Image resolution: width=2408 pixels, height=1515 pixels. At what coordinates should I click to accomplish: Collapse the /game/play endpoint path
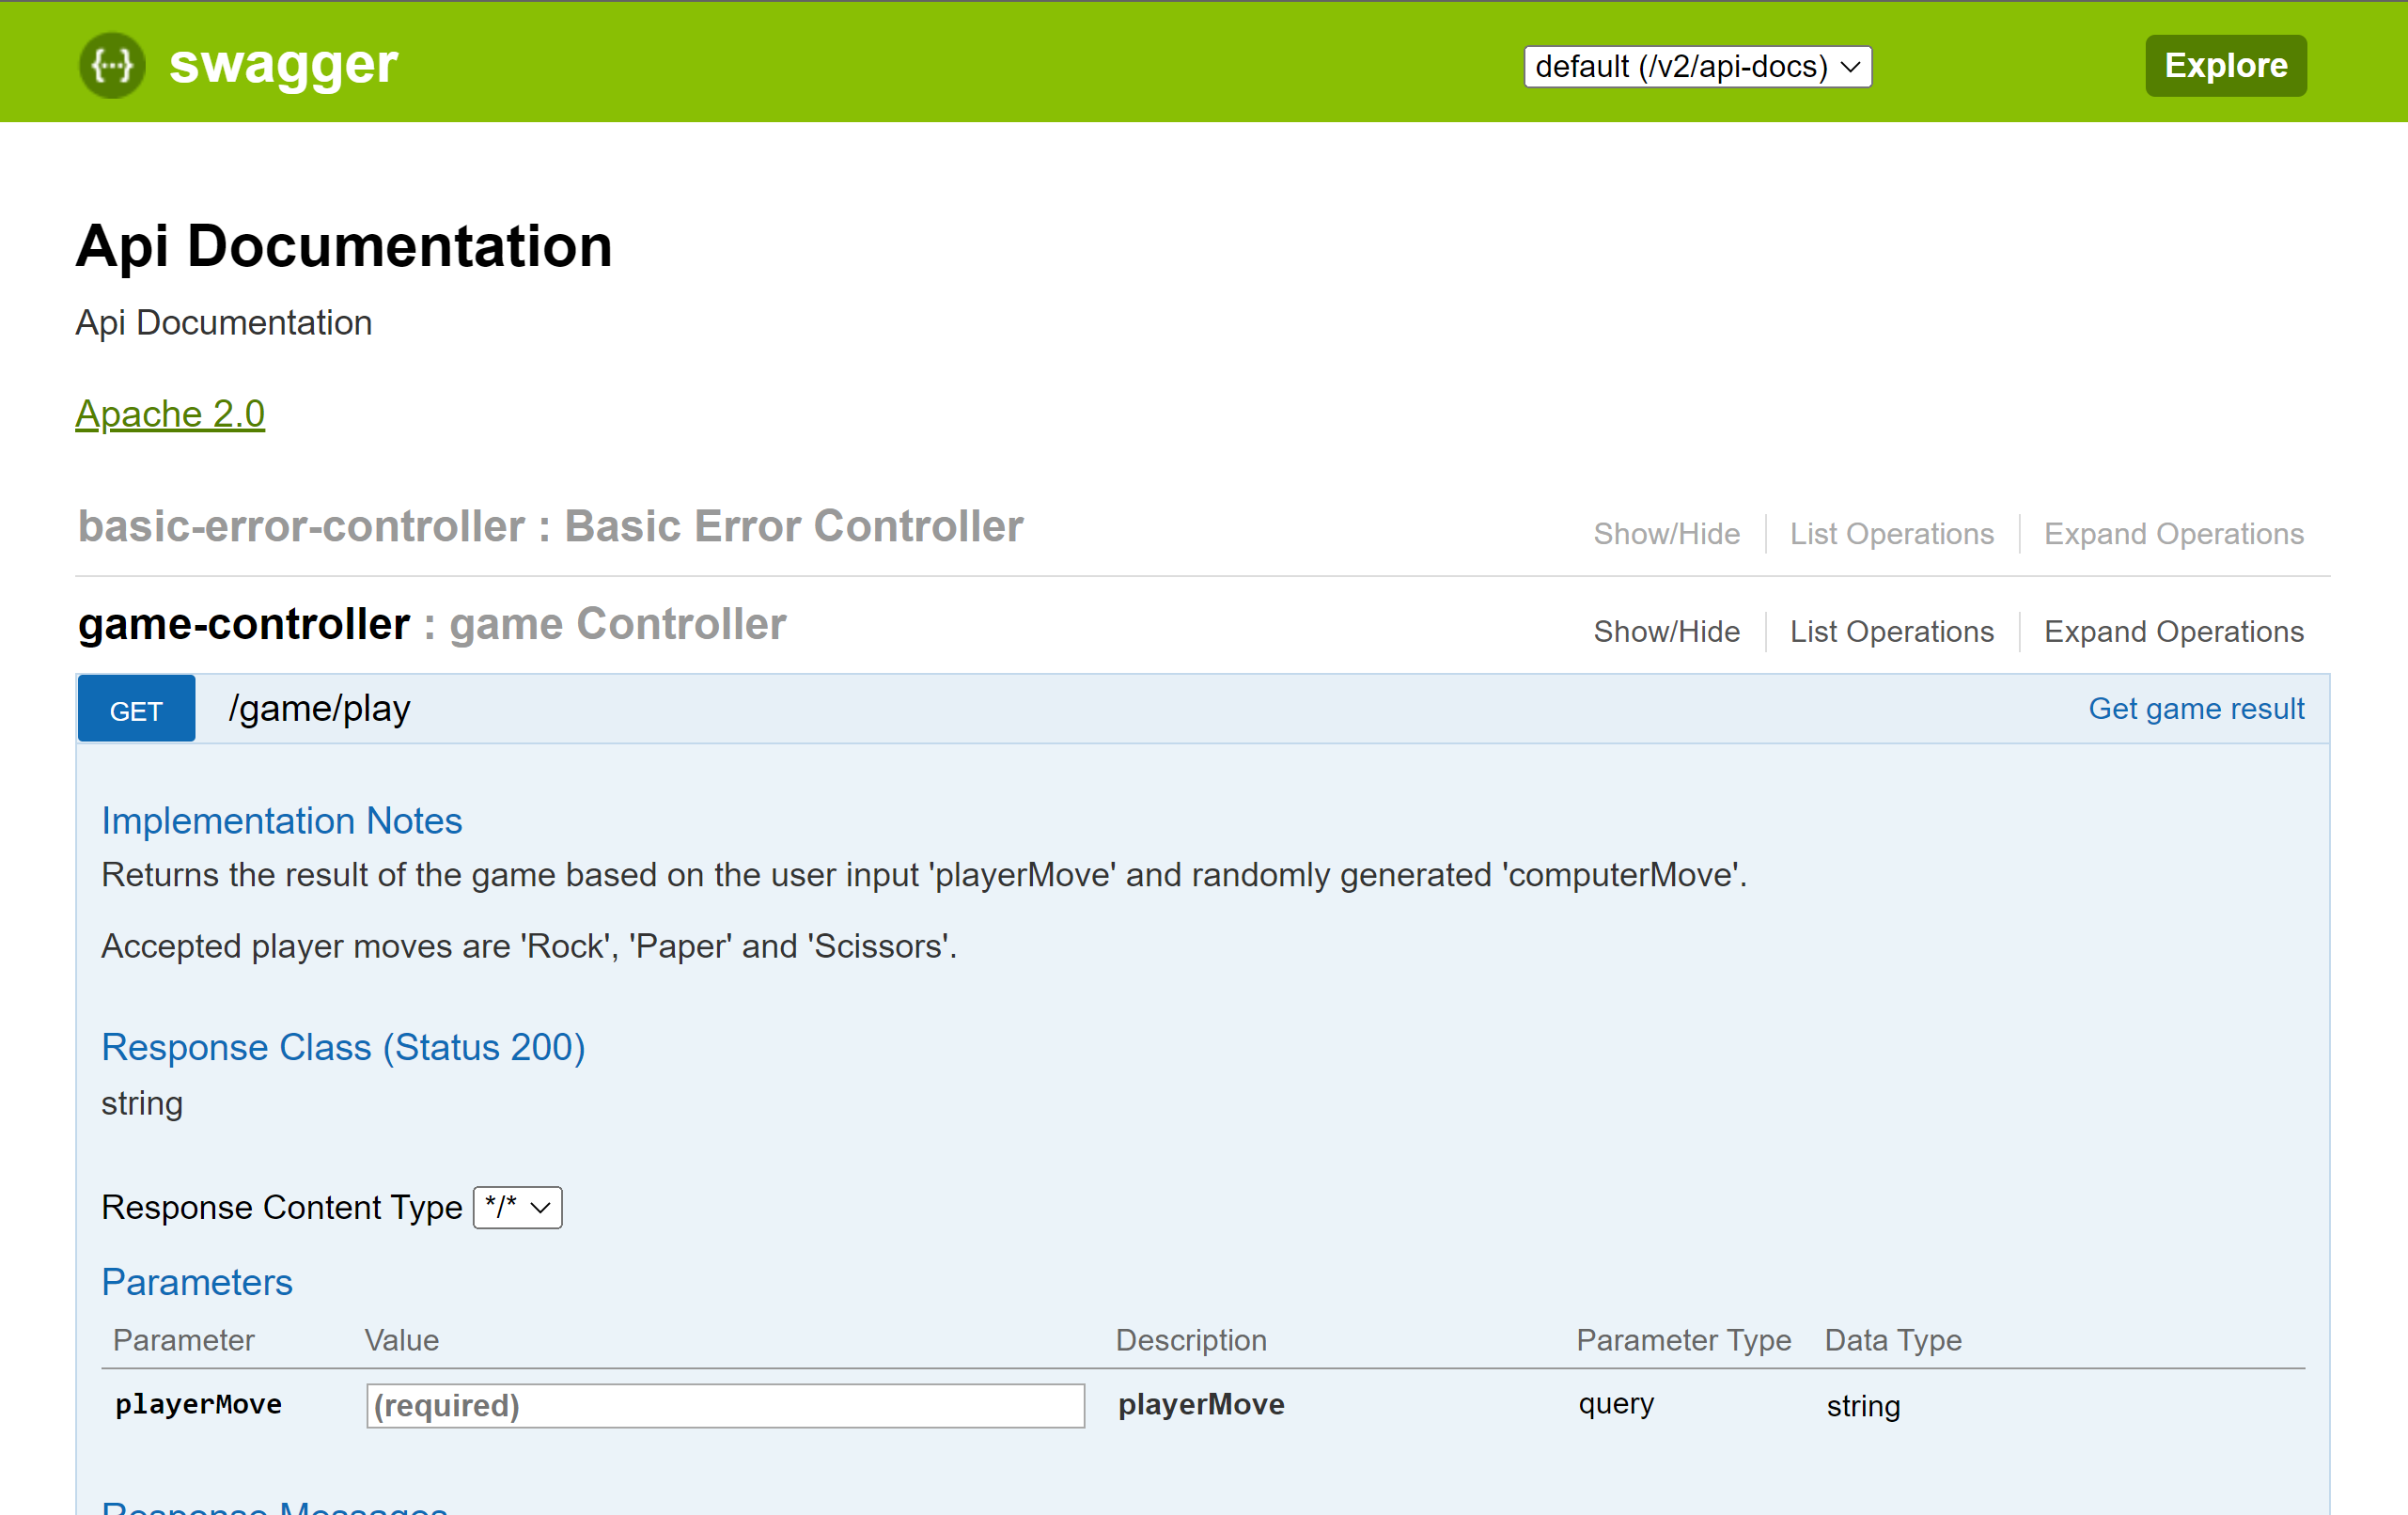[x=319, y=709]
